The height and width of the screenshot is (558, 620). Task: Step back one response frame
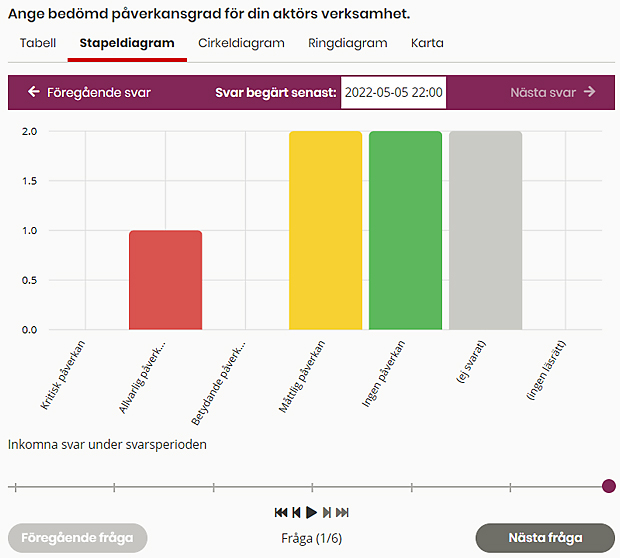(x=296, y=512)
